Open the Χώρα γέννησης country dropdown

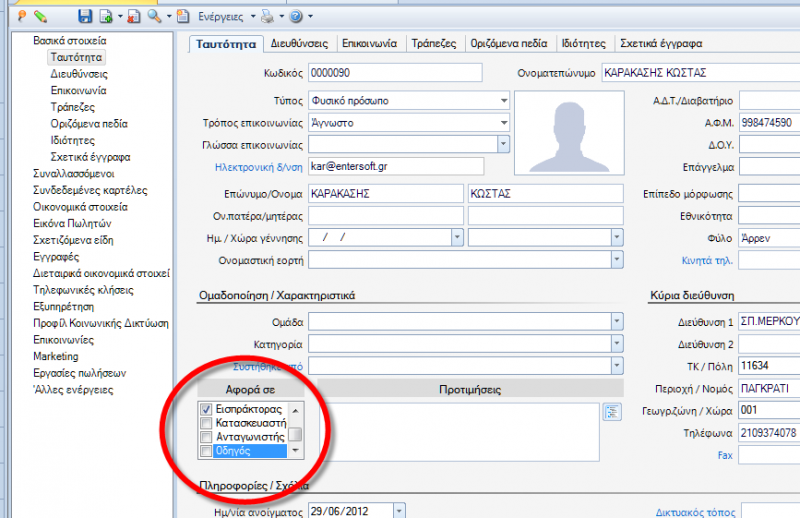[617, 237]
